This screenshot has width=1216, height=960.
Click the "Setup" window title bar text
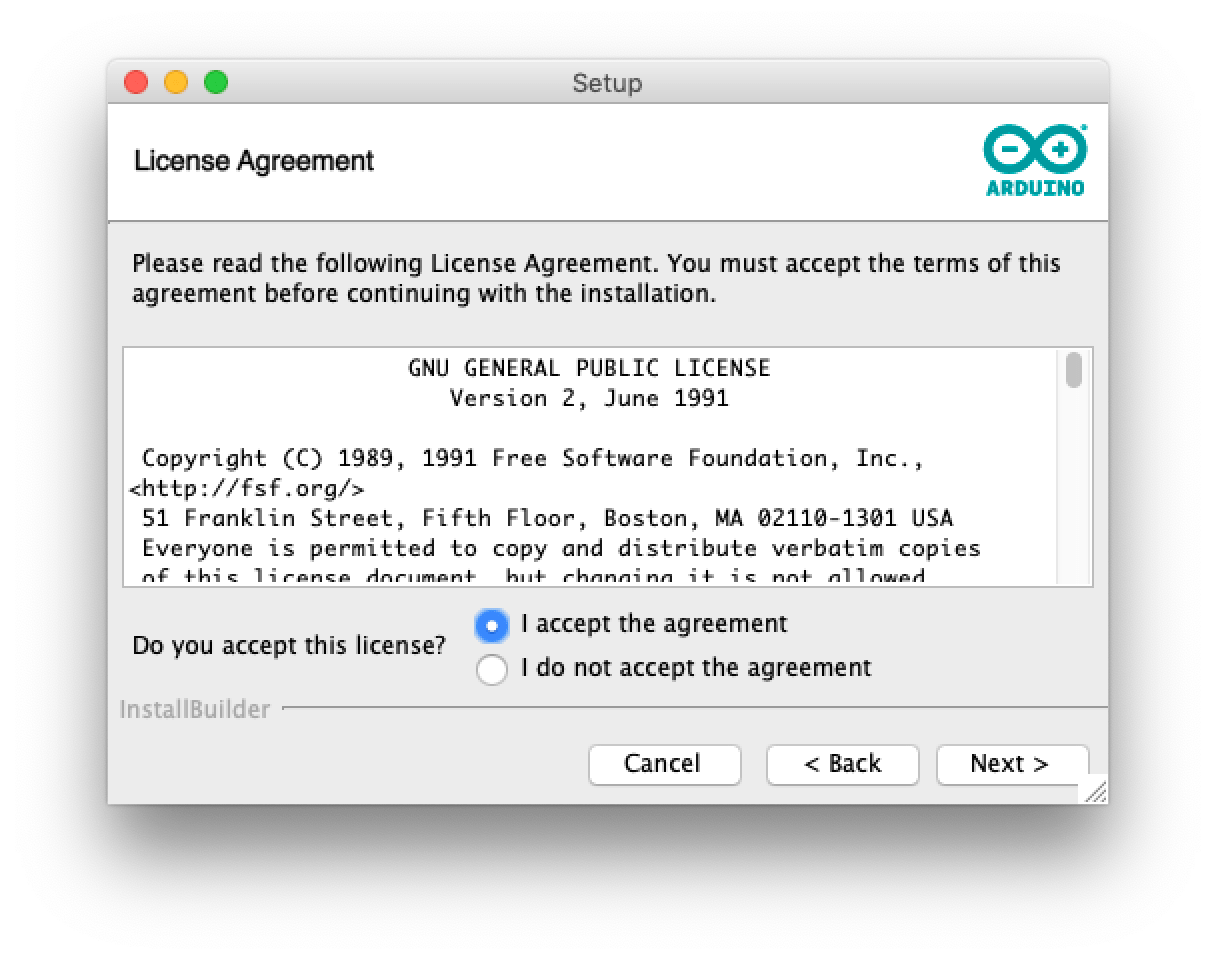[607, 83]
